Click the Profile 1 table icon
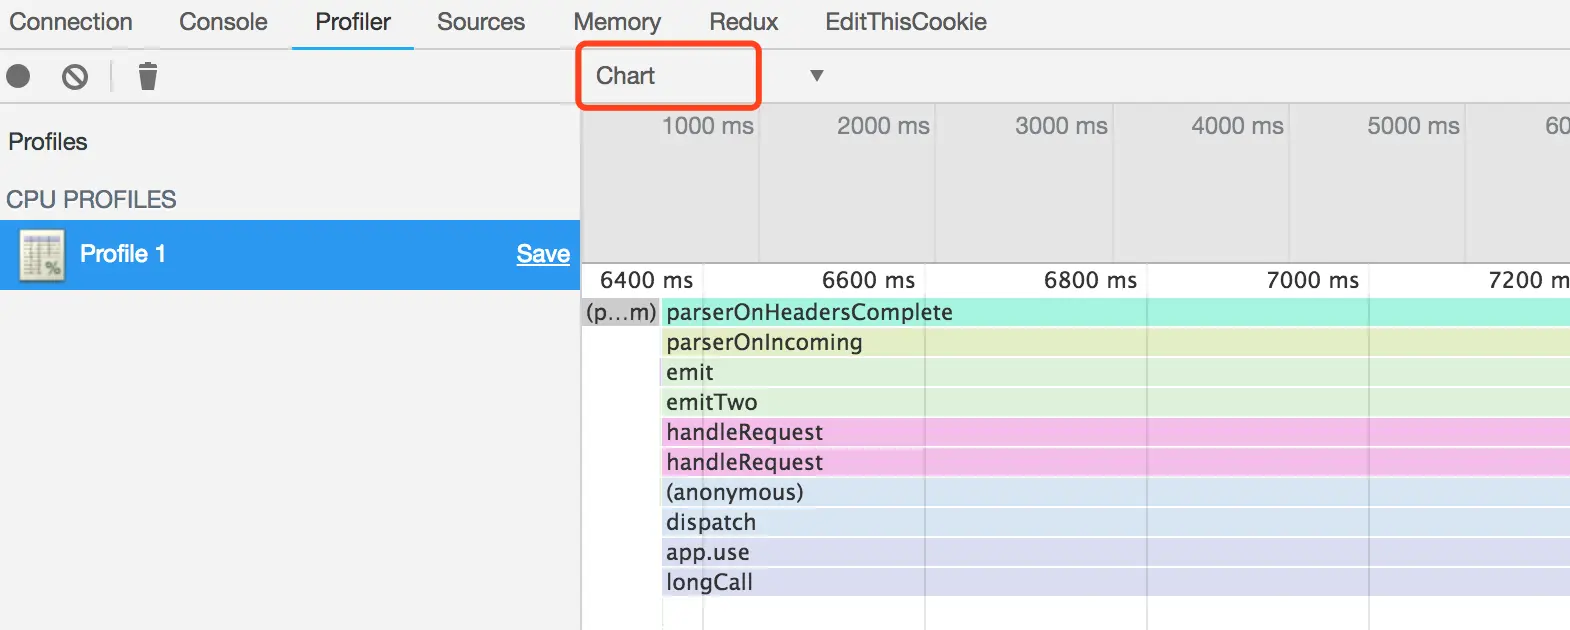 coord(42,255)
